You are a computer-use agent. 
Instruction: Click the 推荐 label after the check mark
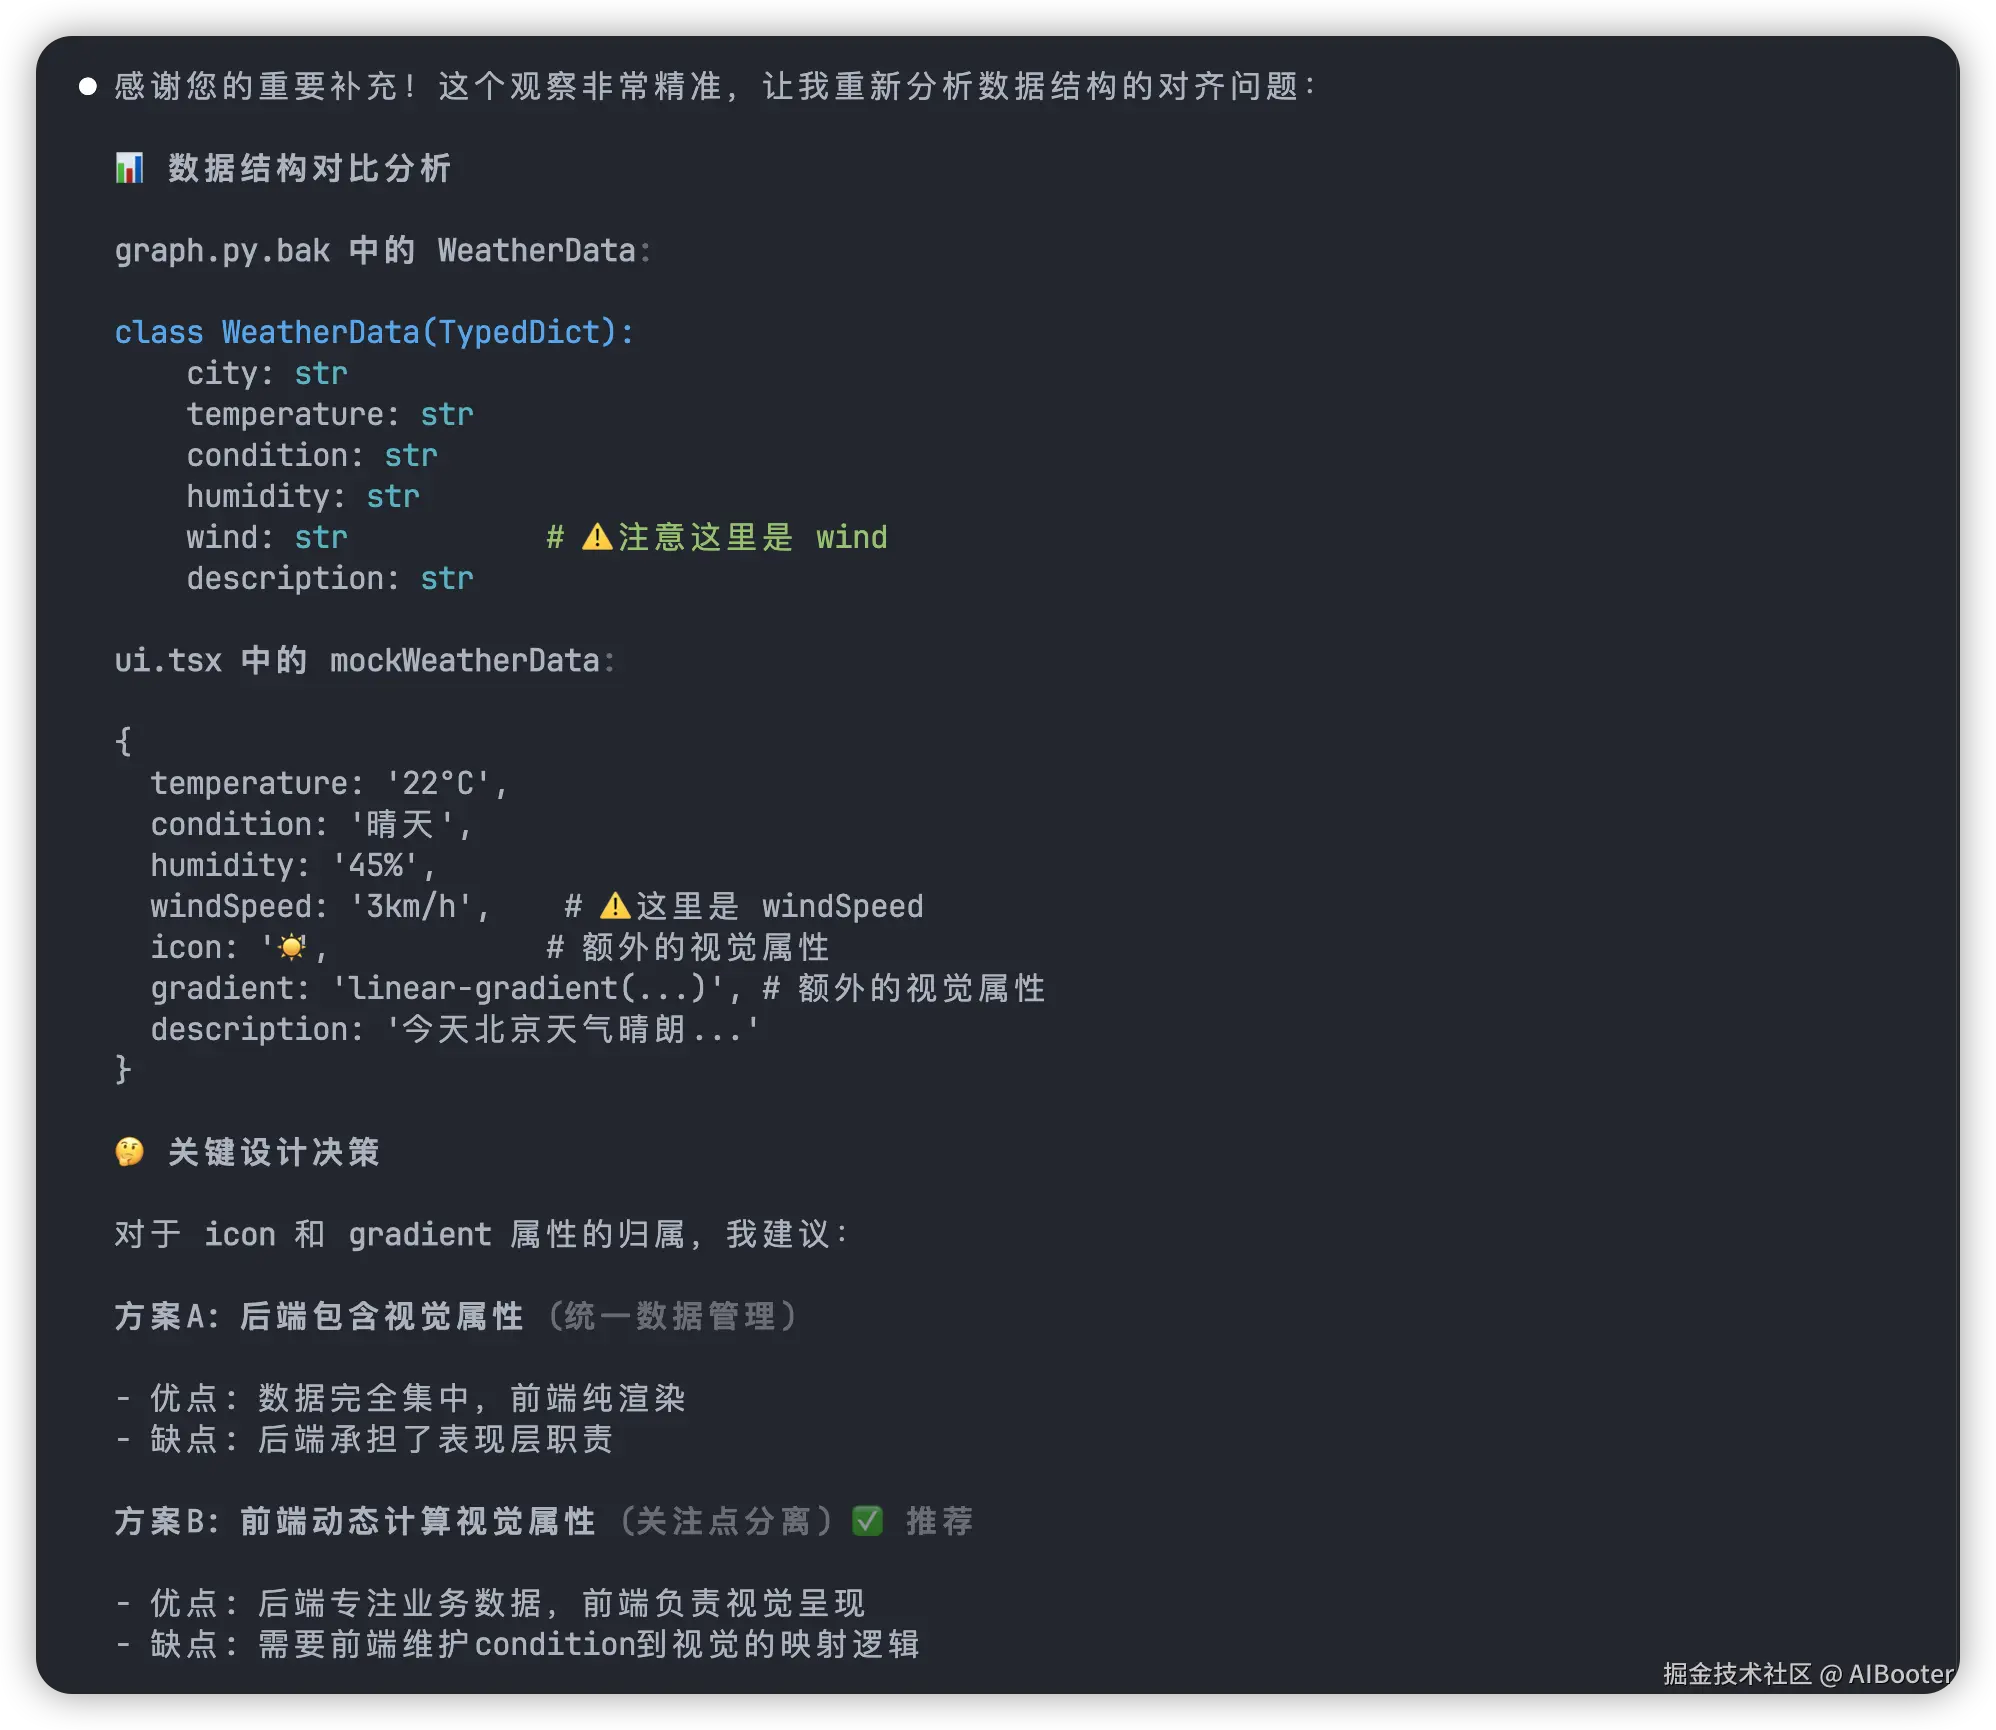pos(939,1521)
